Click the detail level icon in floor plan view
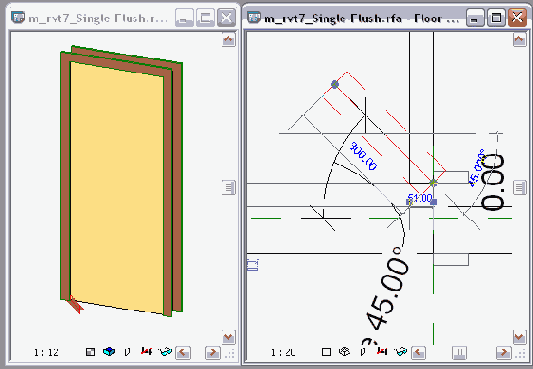 click(x=326, y=352)
